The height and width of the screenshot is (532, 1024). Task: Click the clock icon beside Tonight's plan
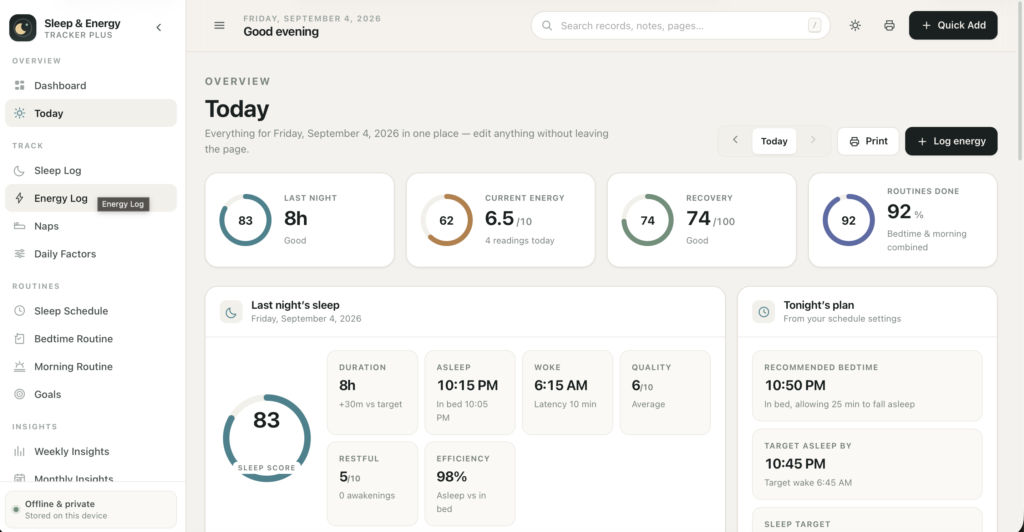tap(763, 312)
